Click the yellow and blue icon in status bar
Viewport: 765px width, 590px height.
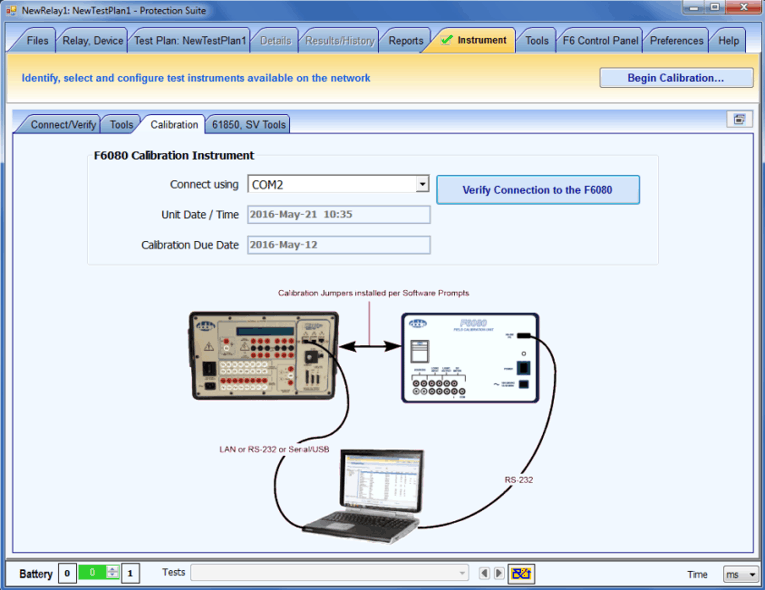click(x=521, y=573)
